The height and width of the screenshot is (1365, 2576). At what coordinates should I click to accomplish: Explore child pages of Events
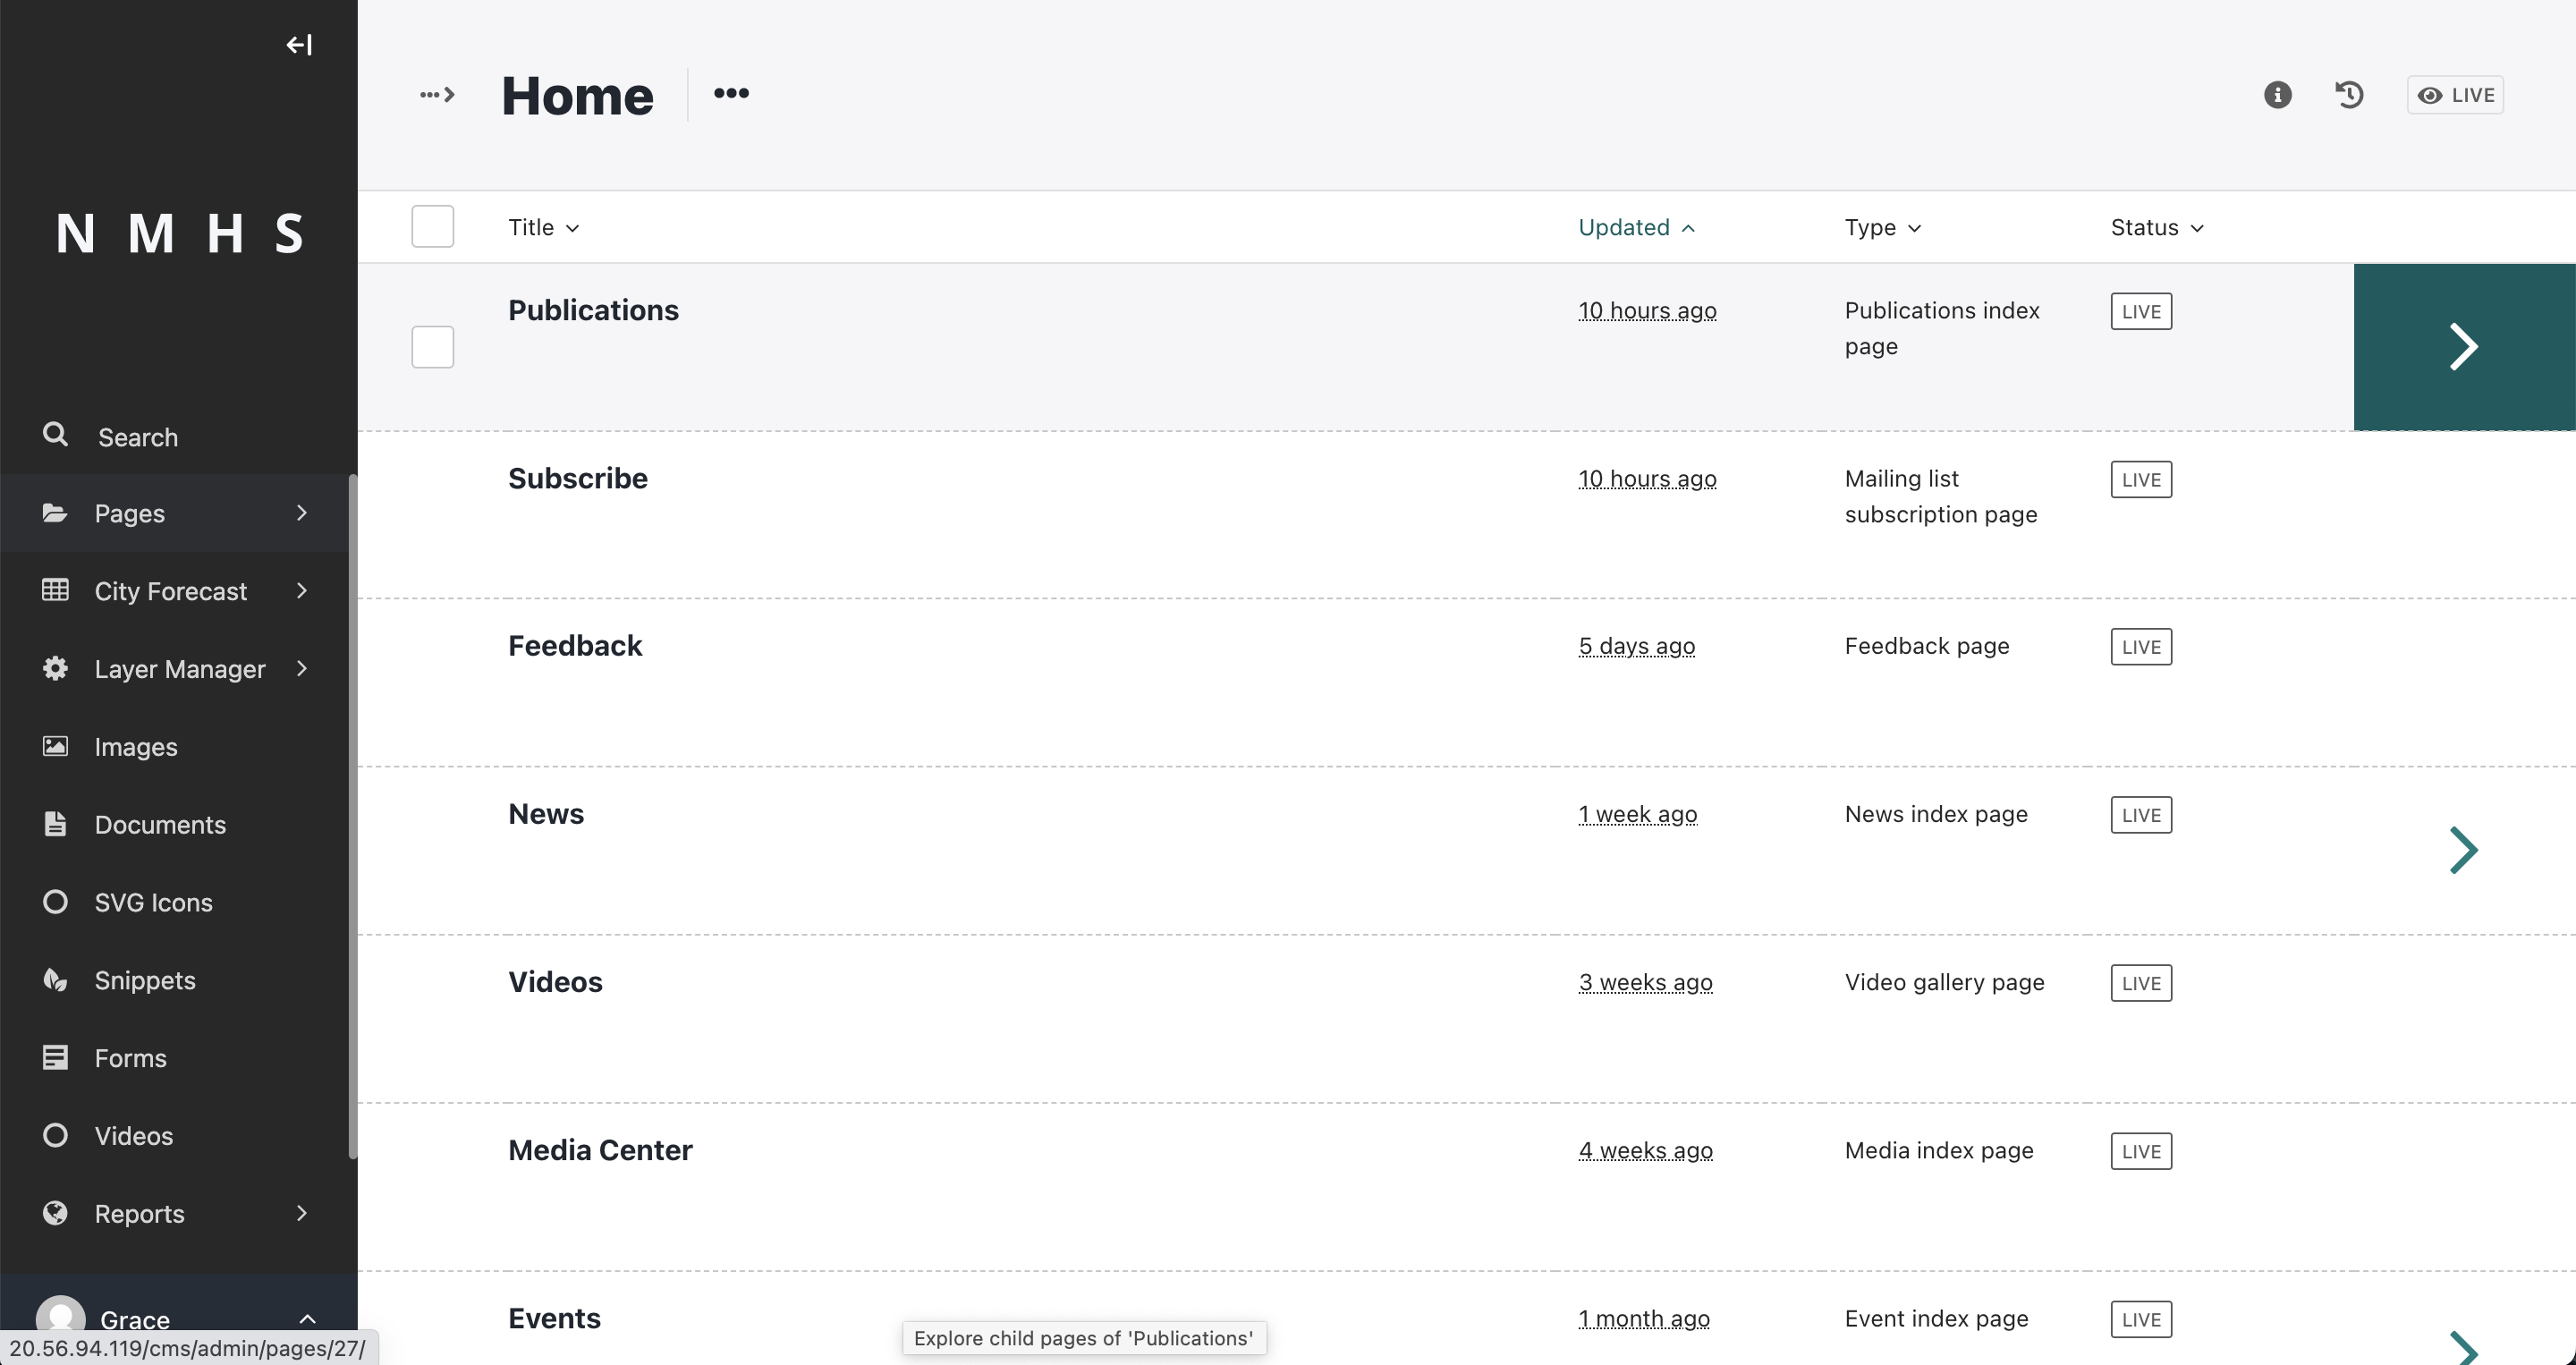coord(2464,1348)
